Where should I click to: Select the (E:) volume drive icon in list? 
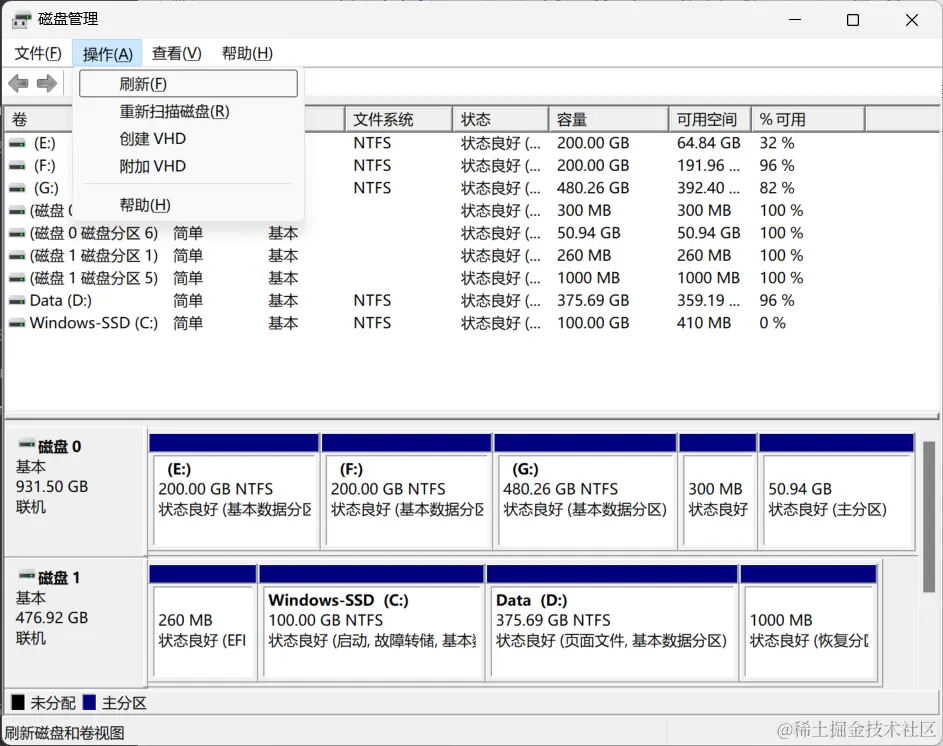pos(17,143)
